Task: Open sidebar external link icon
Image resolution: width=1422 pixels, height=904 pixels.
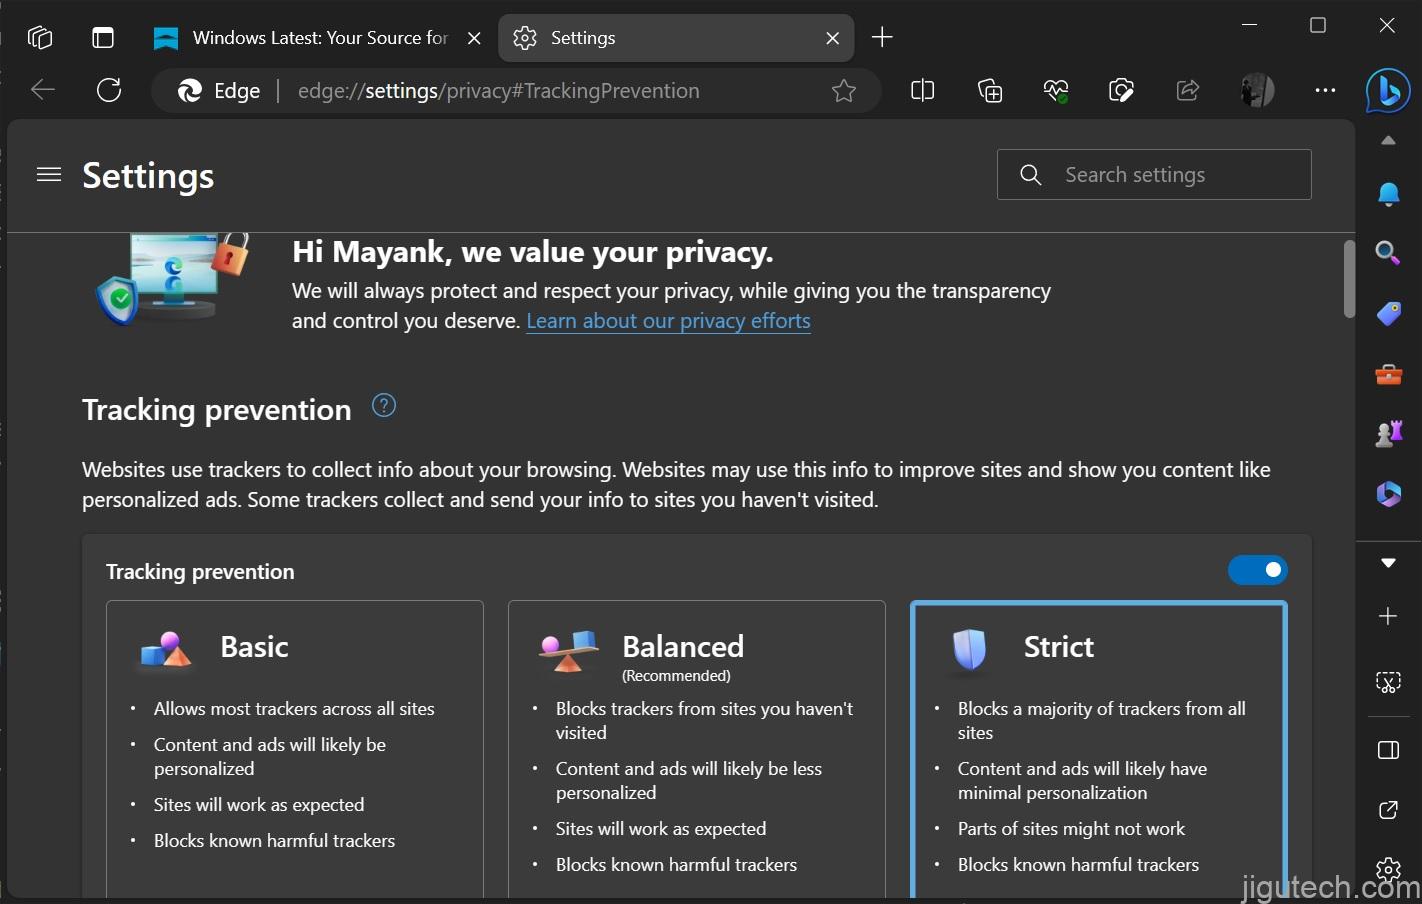Action: [x=1388, y=810]
